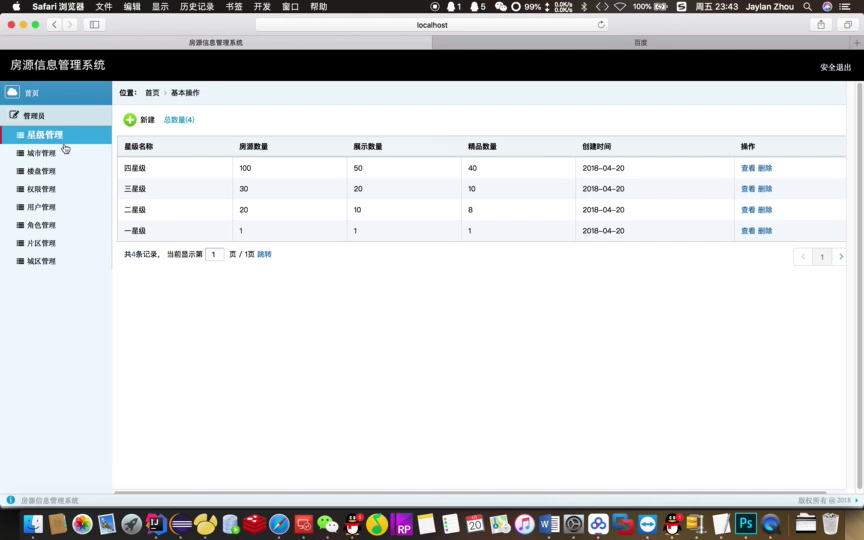The width and height of the screenshot is (864, 540).
Task: Click the cloud Home icon in sidebar
Action: coord(12,92)
